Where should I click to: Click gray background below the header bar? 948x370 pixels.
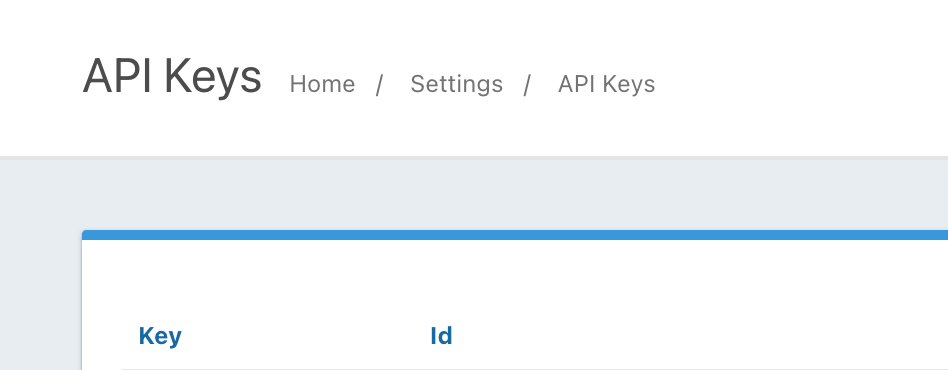coord(474,193)
